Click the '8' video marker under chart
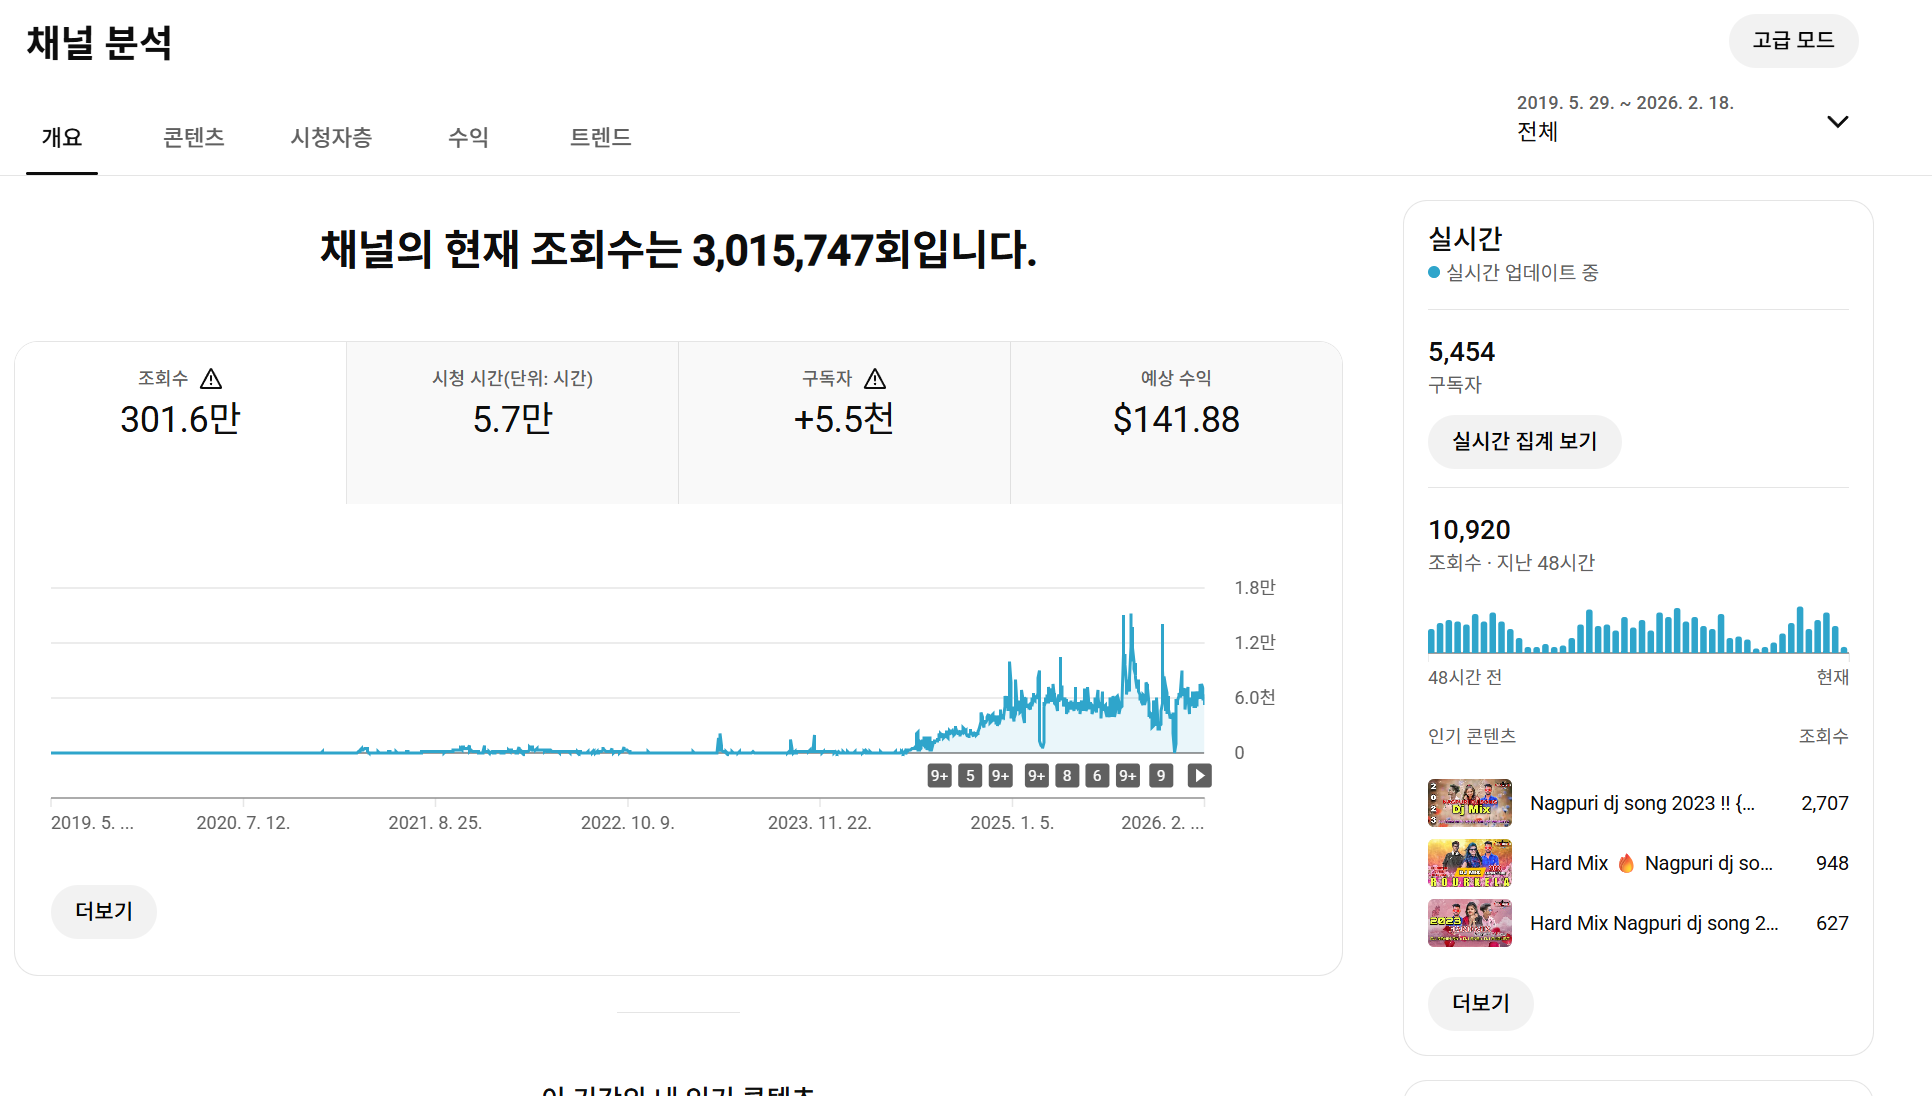The height and width of the screenshot is (1096, 1932). click(1067, 775)
